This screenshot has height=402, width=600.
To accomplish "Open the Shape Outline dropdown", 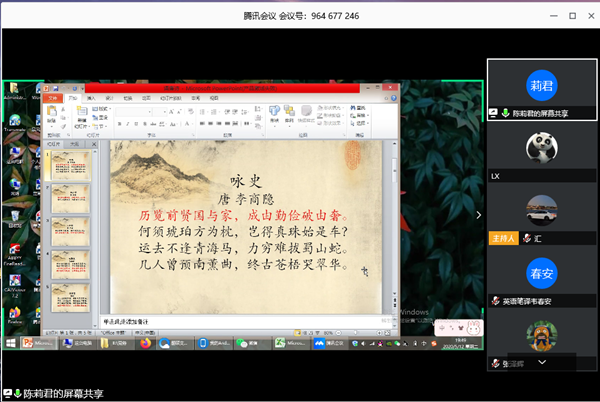I will click(x=331, y=116).
